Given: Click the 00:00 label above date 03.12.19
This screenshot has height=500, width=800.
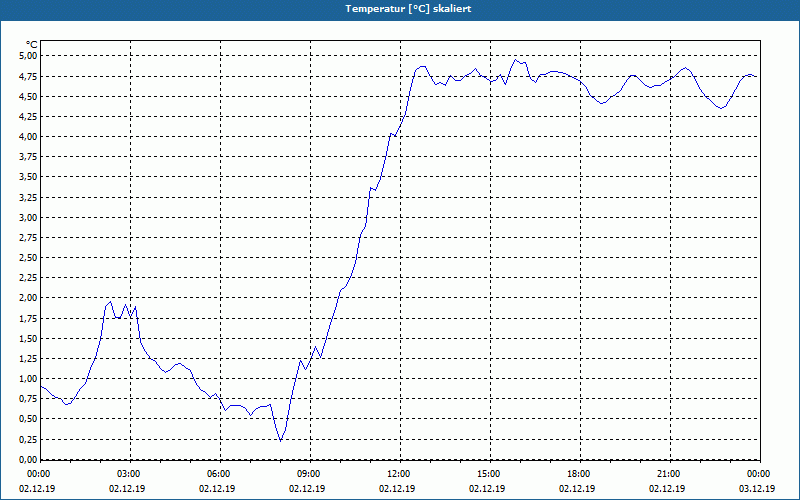Looking at the screenshot, I should tap(760, 474).
